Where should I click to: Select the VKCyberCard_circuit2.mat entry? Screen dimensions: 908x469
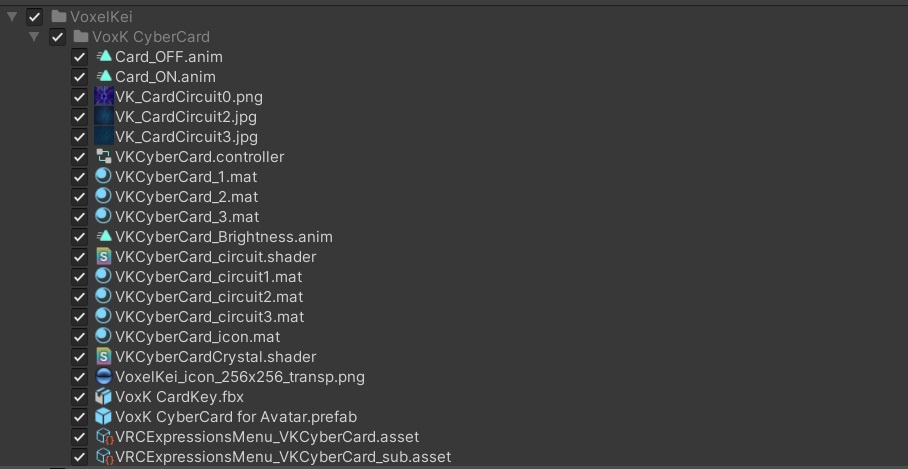pyautogui.click(x=208, y=297)
